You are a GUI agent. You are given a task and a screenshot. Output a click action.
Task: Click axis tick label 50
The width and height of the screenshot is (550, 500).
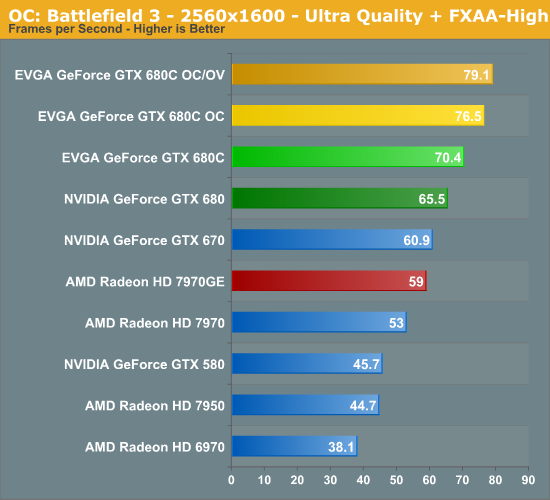pos(396,480)
